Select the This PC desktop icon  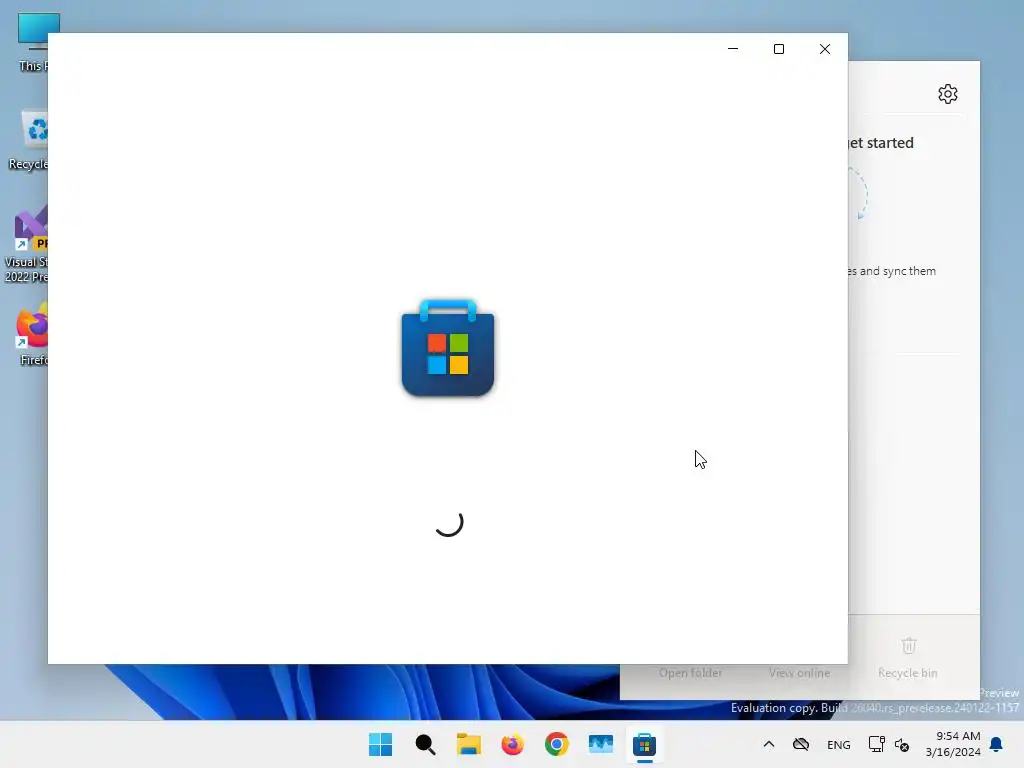pyautogui.click(x=32, y=42)
